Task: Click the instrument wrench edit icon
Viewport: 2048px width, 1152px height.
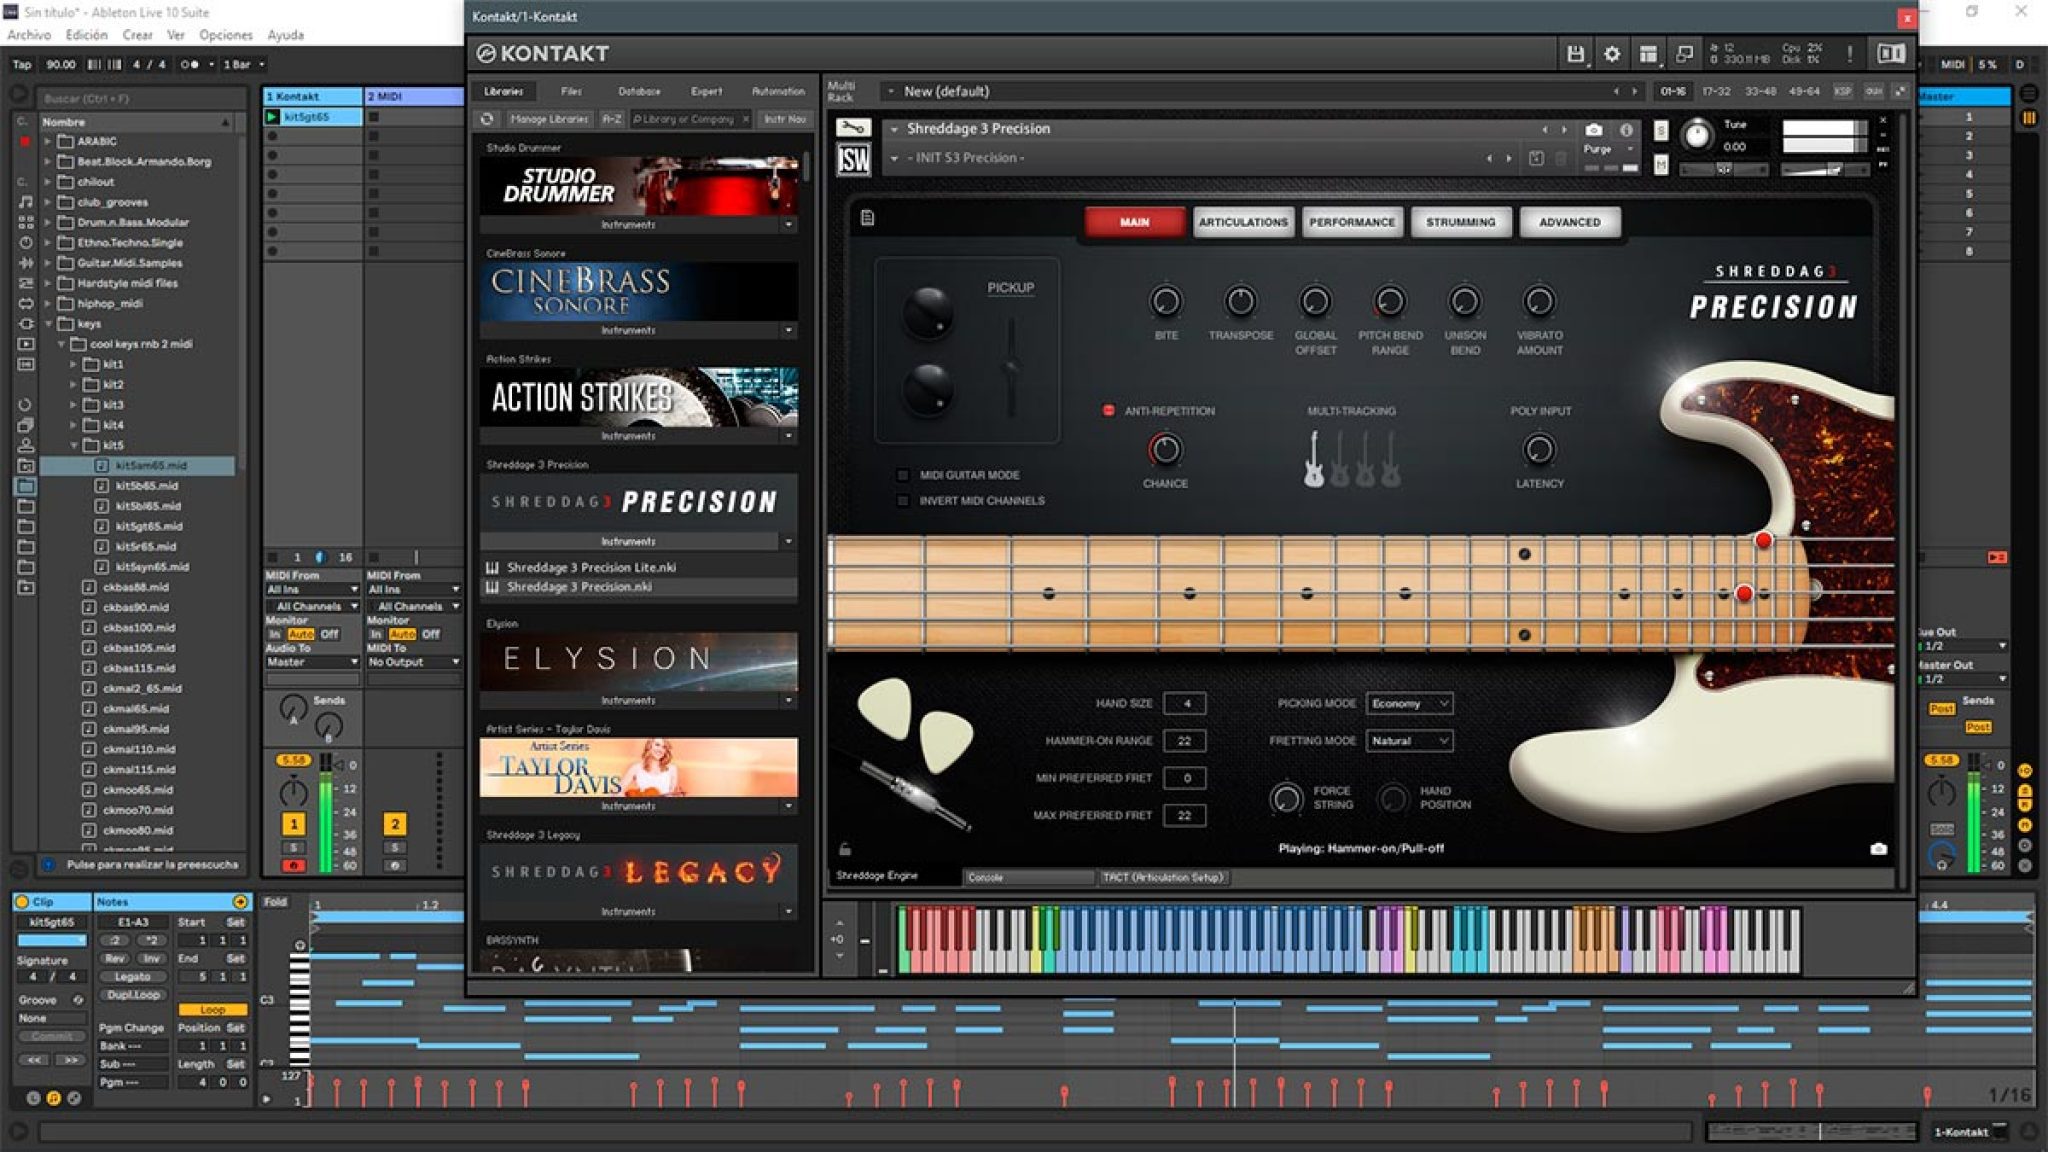Action: pyautogui.click(x=853, y=128)
